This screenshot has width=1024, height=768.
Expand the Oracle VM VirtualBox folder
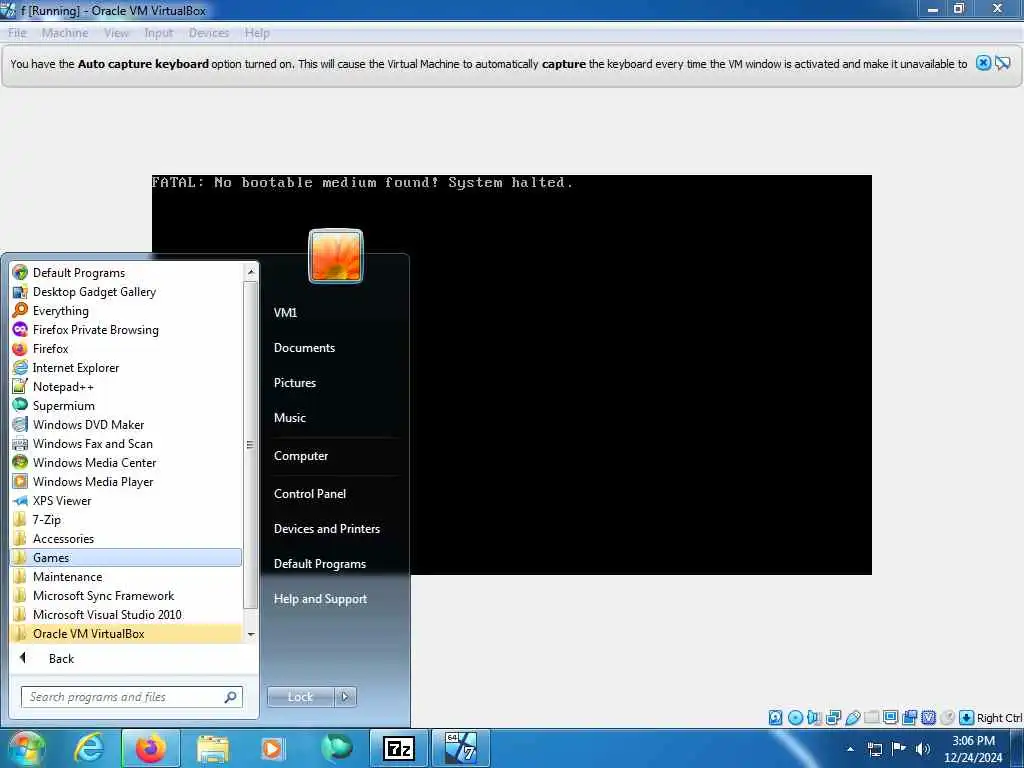point(125,633)
